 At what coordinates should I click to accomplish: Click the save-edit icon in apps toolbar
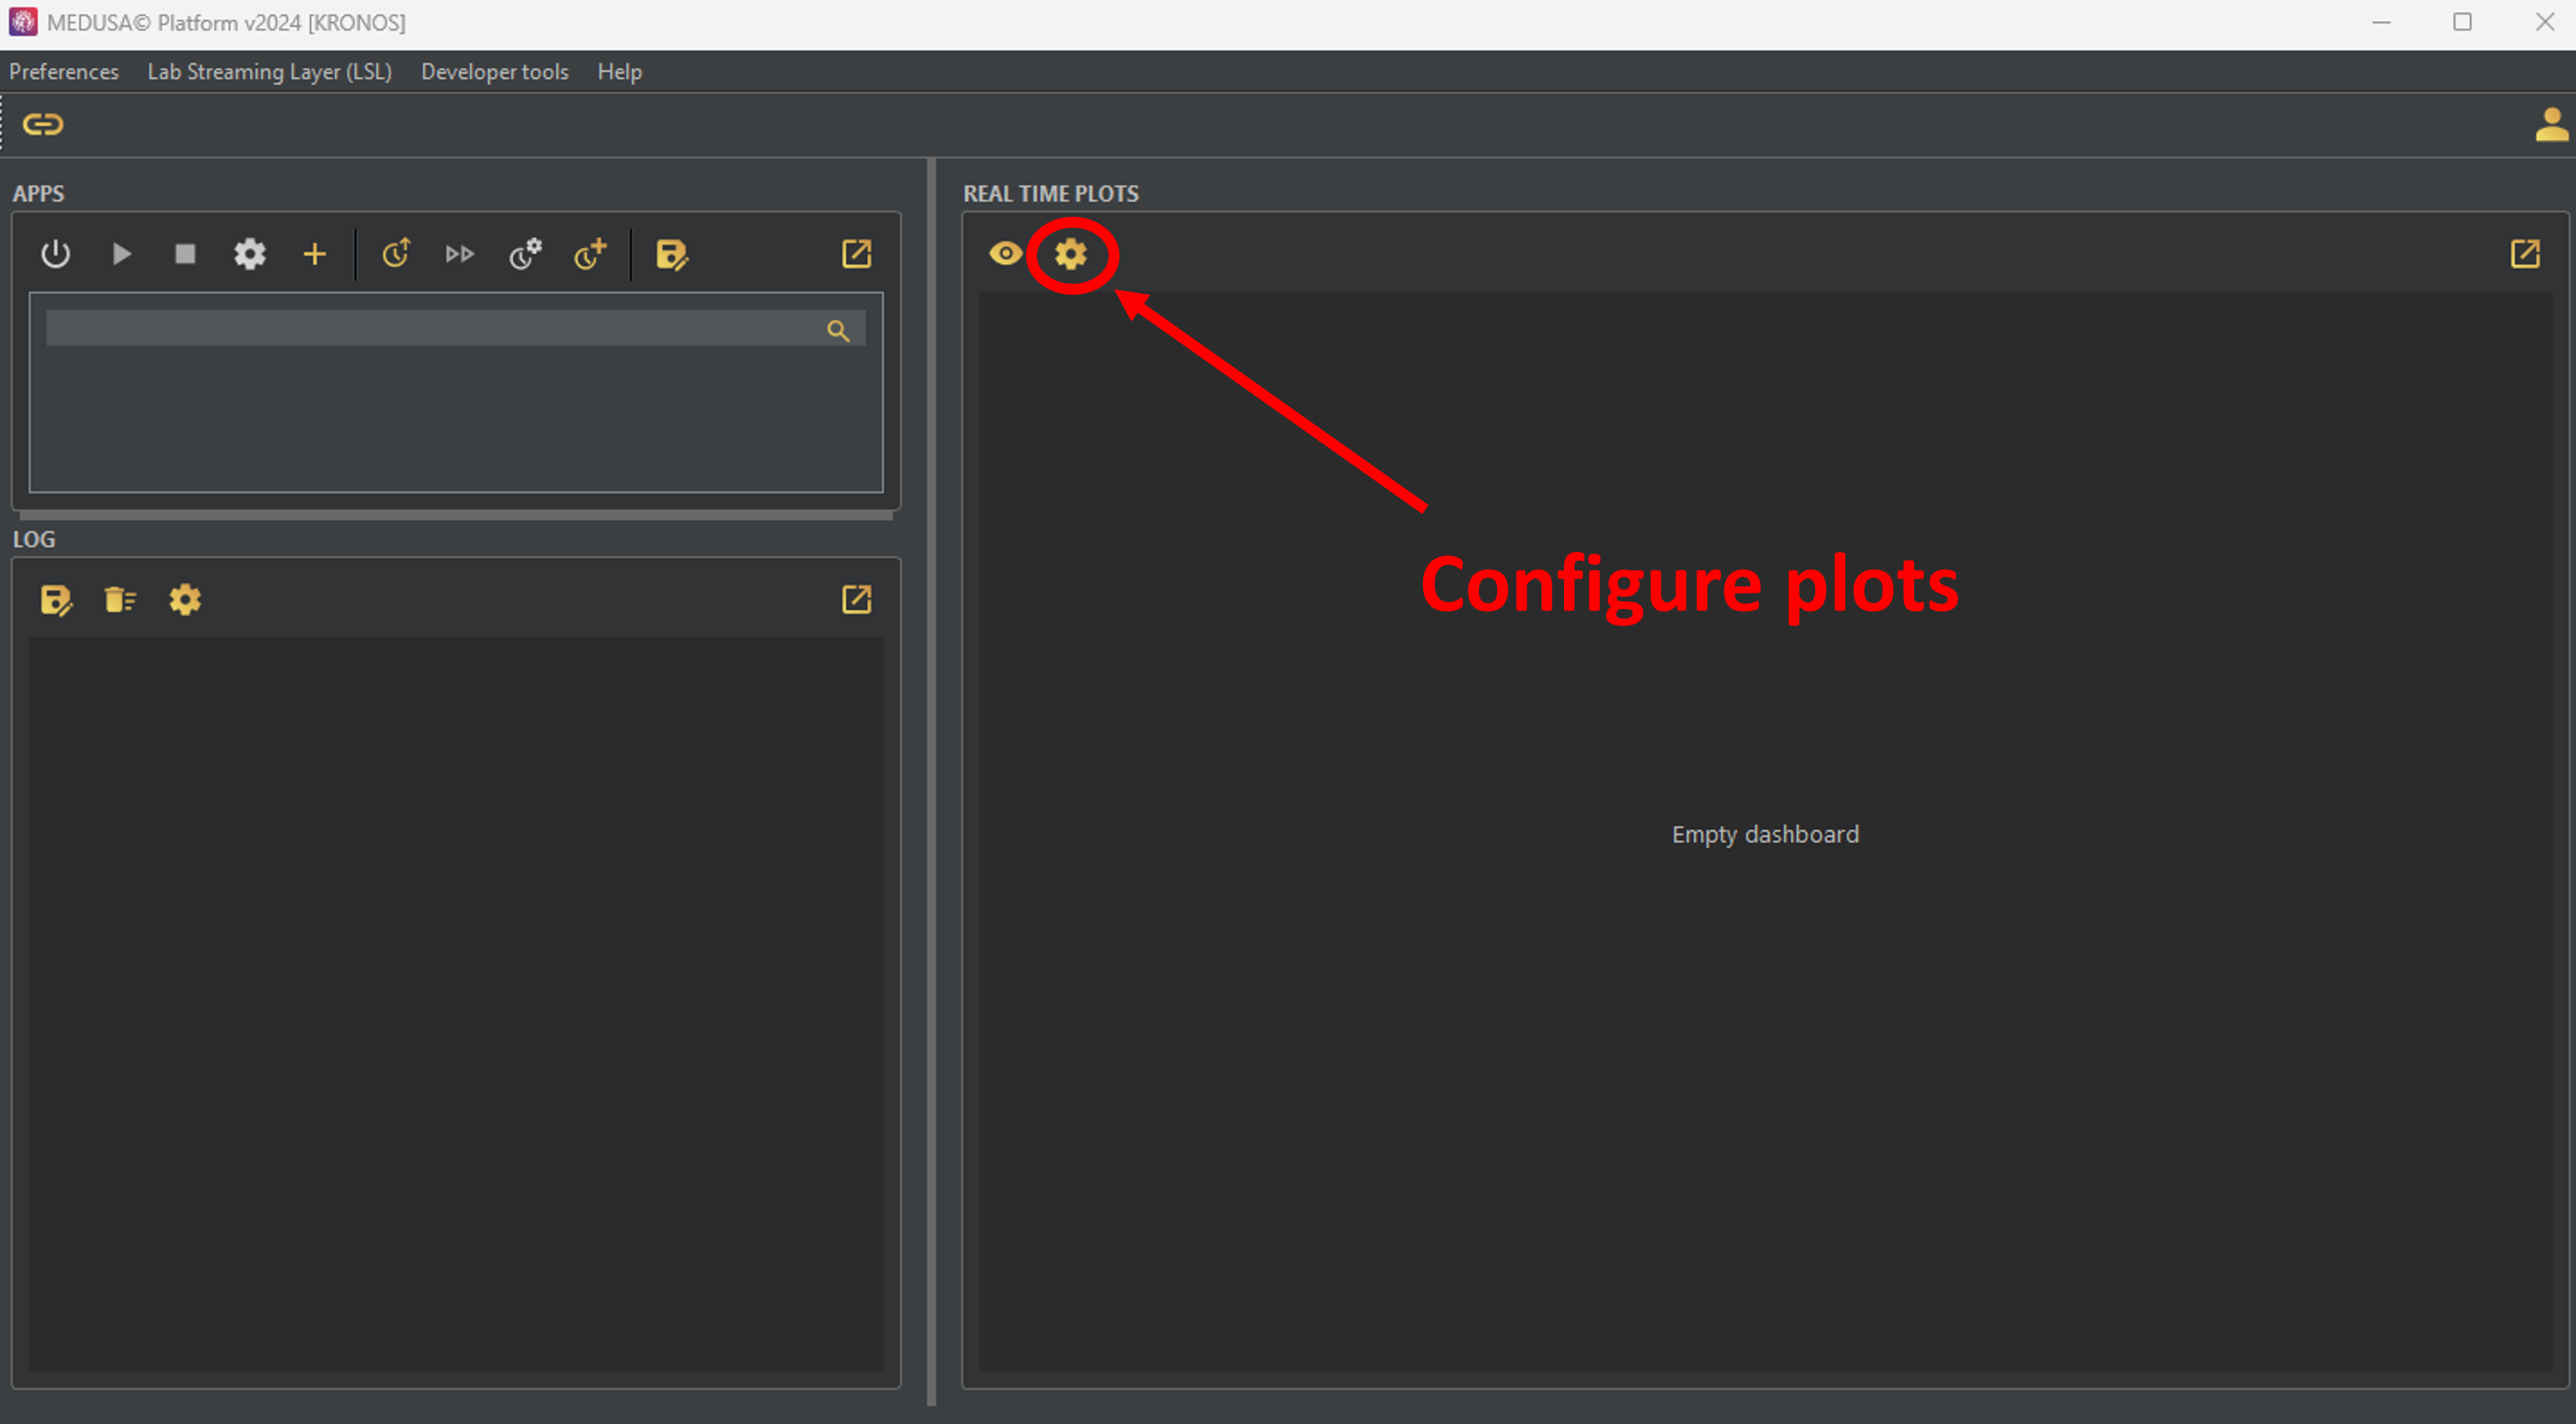pyautogui.click(x=672, y=254)
